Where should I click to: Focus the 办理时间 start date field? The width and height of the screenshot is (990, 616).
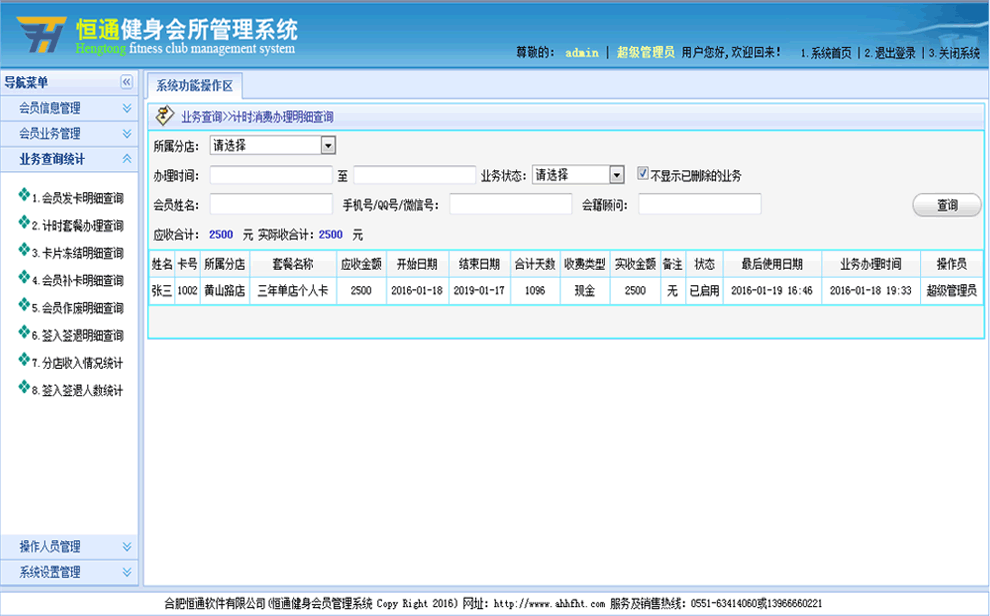(271, 175)
